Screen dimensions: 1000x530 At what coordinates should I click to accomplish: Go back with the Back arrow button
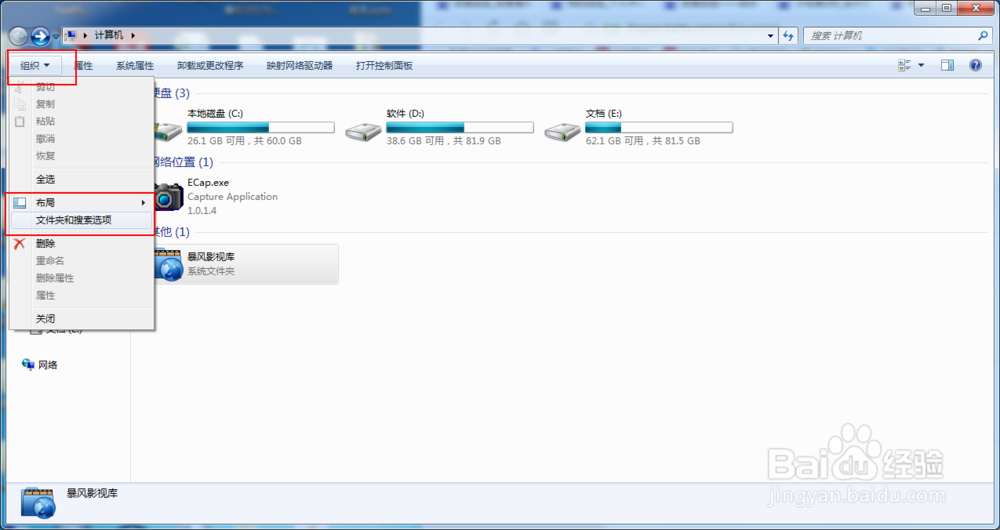[x=18, y=36]
